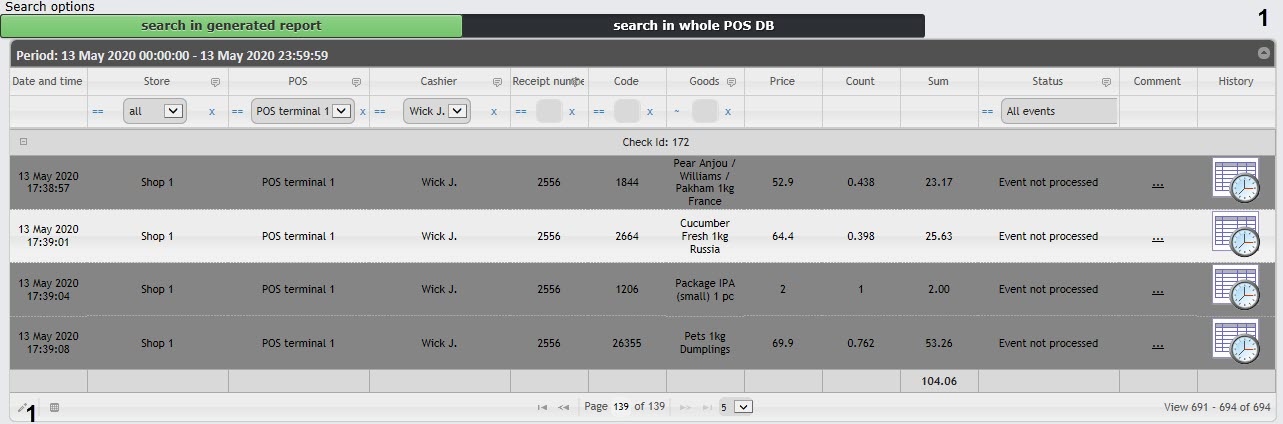Viewport: 1283px width, 424px height.
Task: Collapse the report panel with top-right arrow
Action: pos(1263,53)
